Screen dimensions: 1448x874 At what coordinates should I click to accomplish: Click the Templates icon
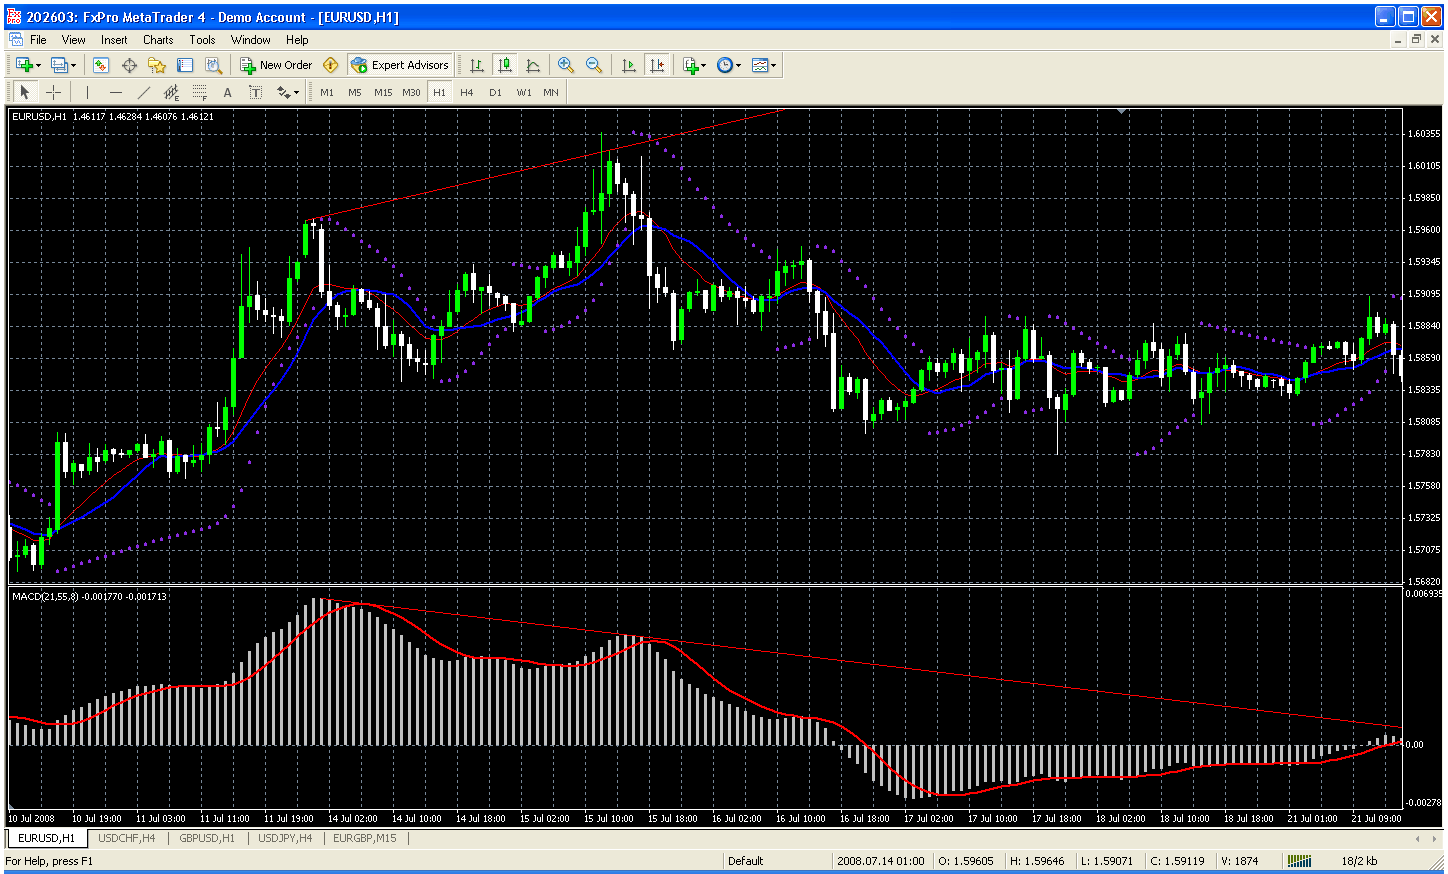(760, 65)
